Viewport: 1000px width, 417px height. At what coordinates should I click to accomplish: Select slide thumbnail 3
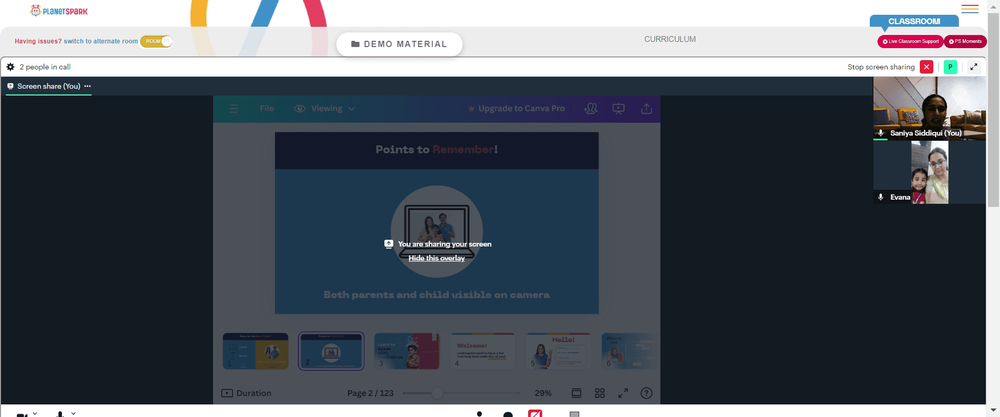click(x=407, y=351)
